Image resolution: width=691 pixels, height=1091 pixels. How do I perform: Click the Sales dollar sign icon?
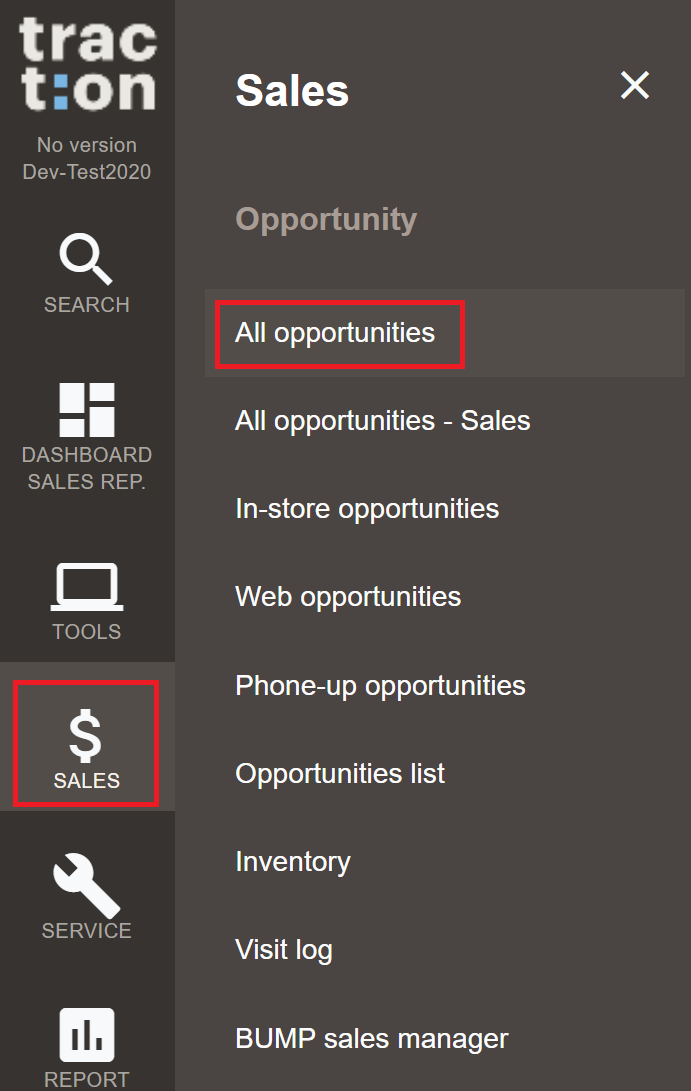[86, 735]
